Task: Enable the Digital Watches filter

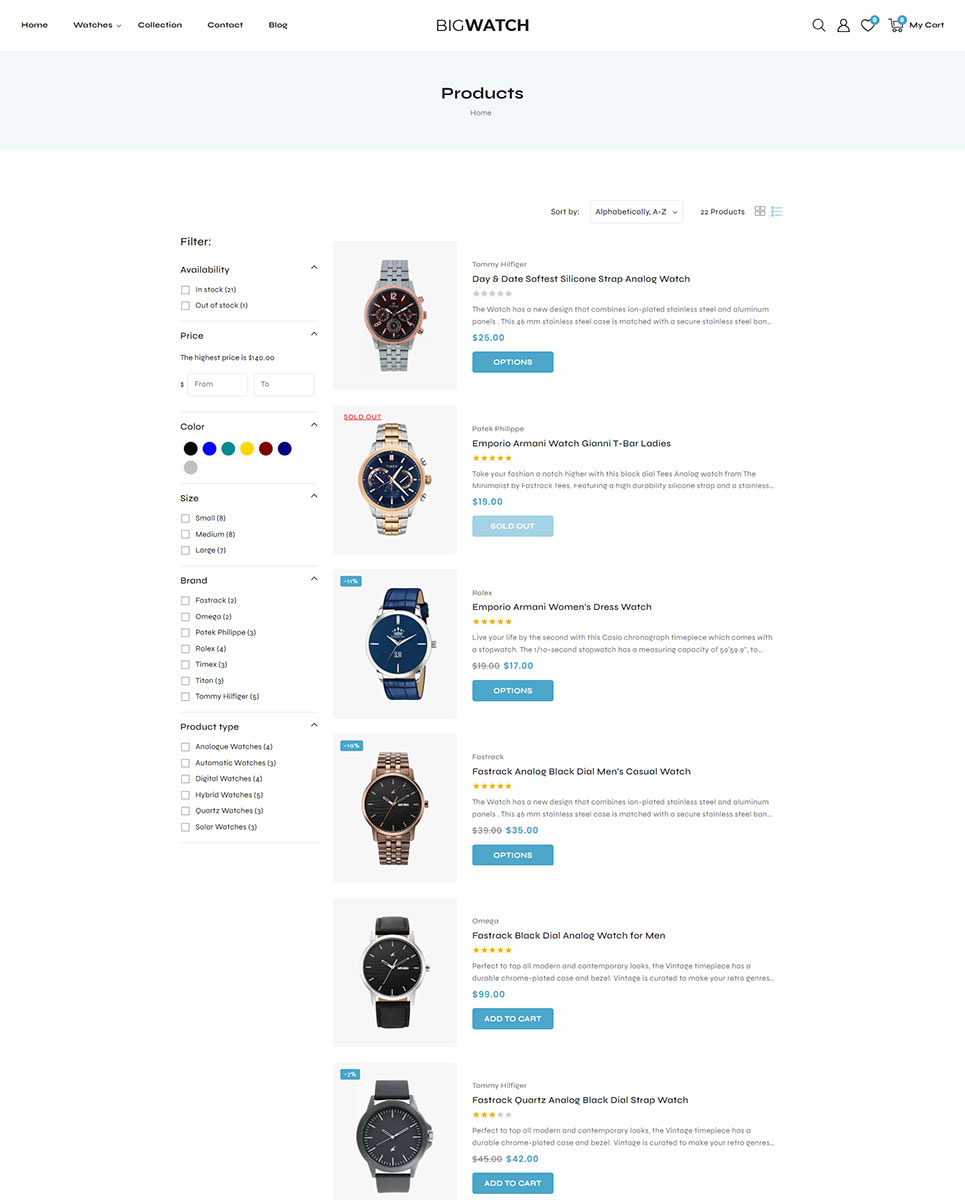Action: (x=185, y=779)
